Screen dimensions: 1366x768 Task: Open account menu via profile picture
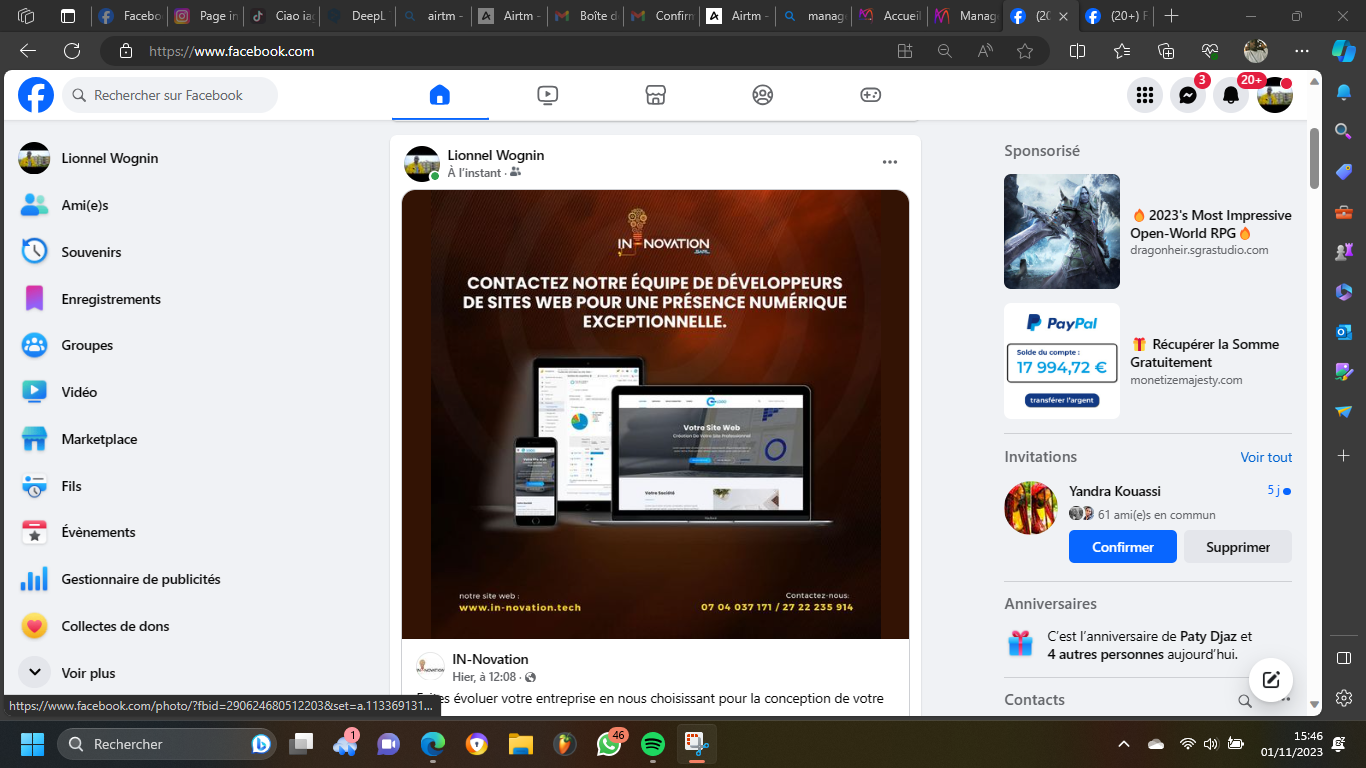click(1274, 95)
